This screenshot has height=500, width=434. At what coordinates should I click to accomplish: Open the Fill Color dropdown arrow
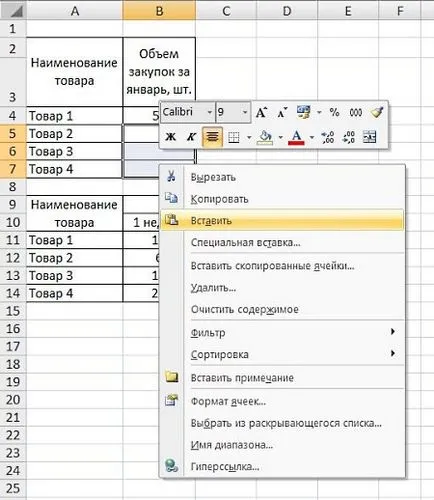(x=280, y=137)
